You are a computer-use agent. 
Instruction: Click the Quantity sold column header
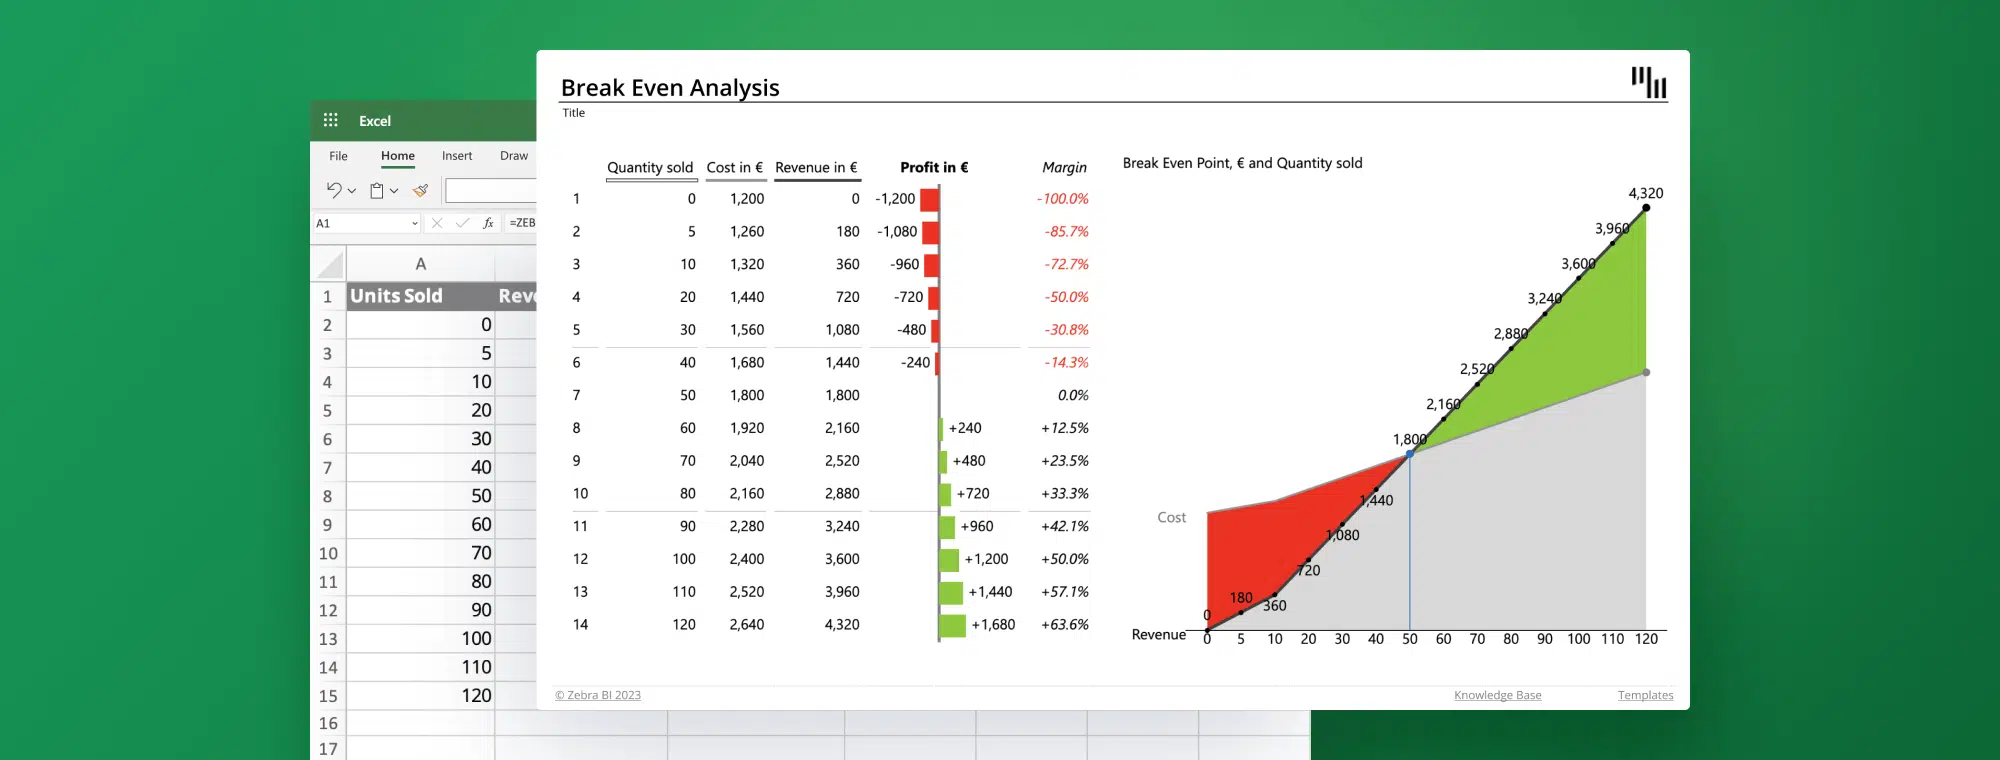tap(650, 167)
